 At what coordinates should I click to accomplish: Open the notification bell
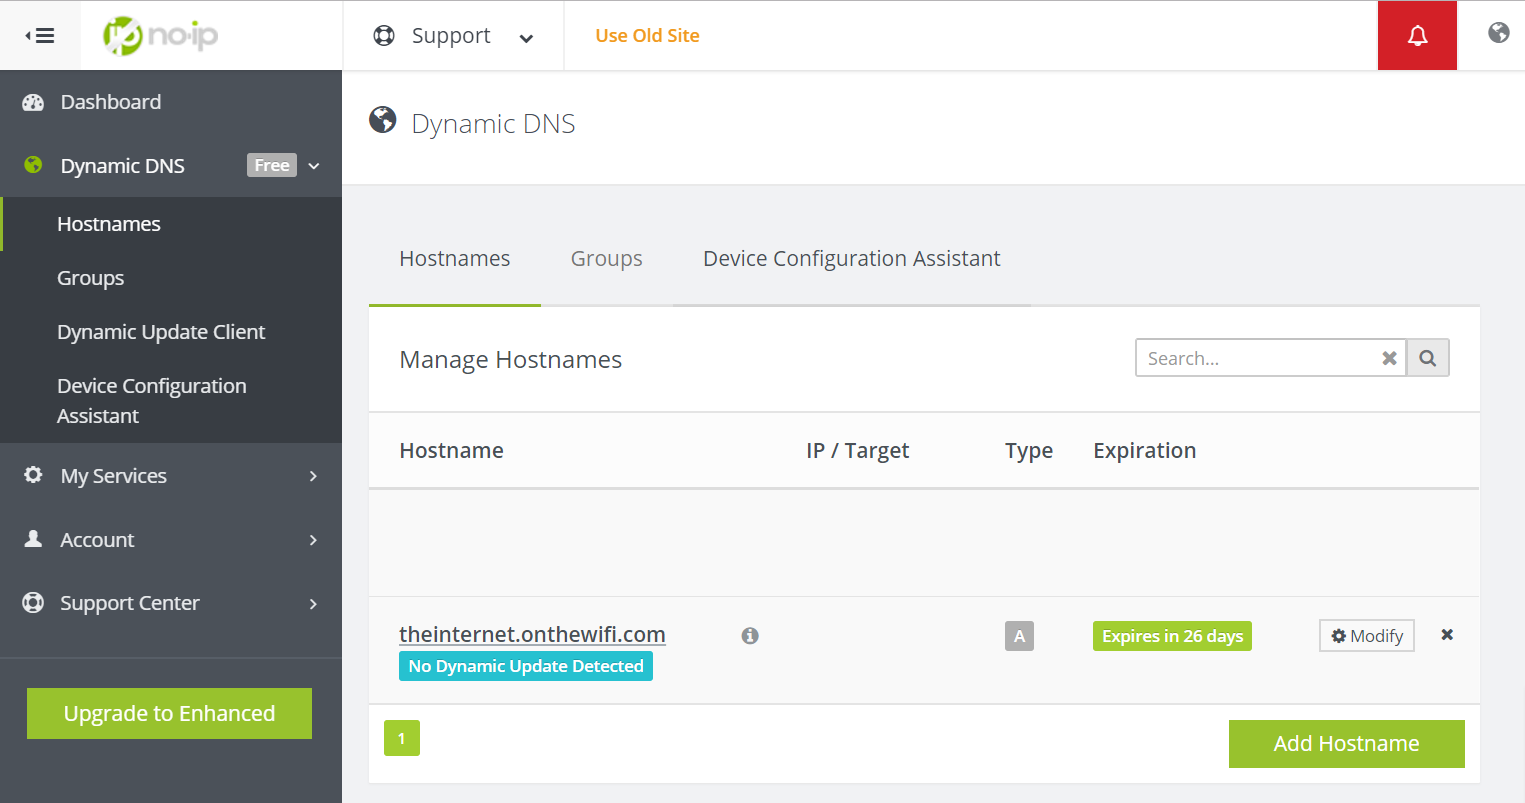[1417, 35]
